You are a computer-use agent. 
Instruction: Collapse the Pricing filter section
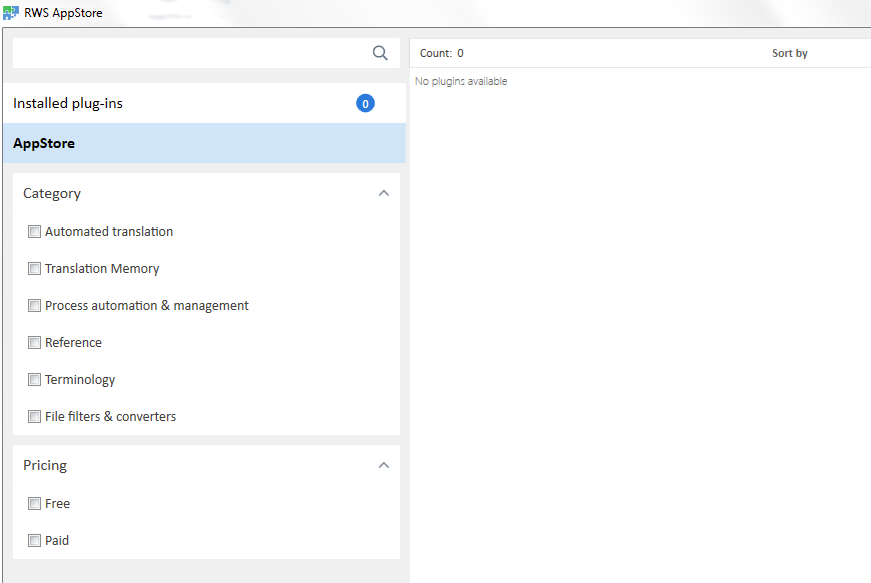pyautogui.click(x=383, y=465)
